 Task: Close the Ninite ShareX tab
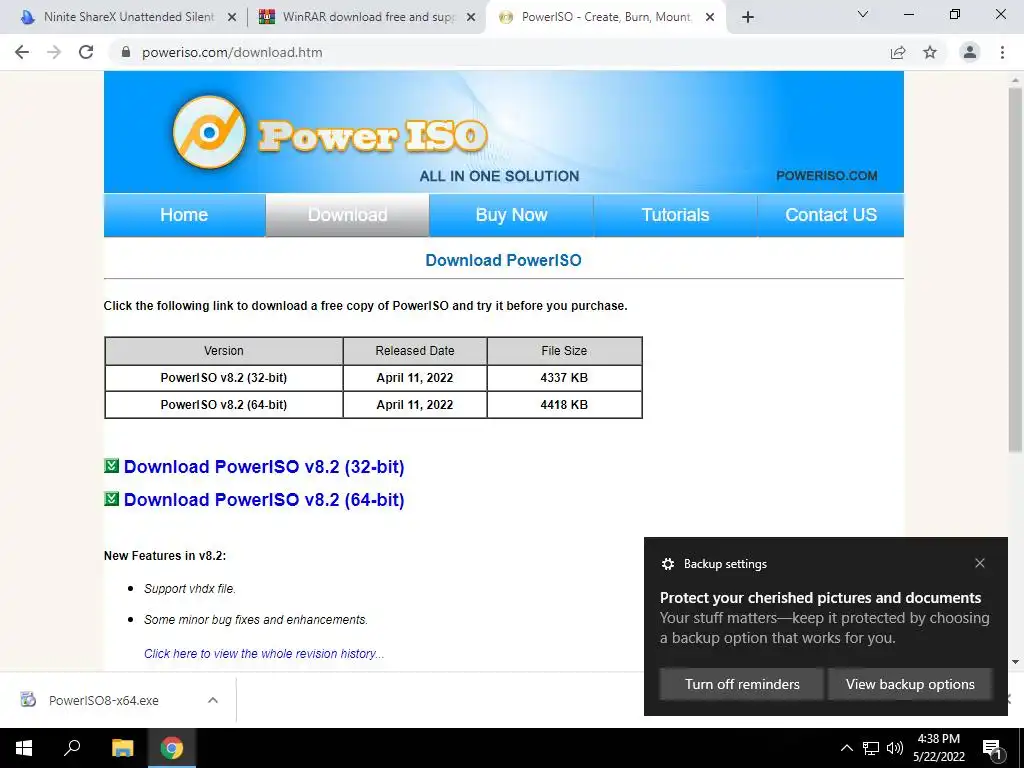pos(232,18)
